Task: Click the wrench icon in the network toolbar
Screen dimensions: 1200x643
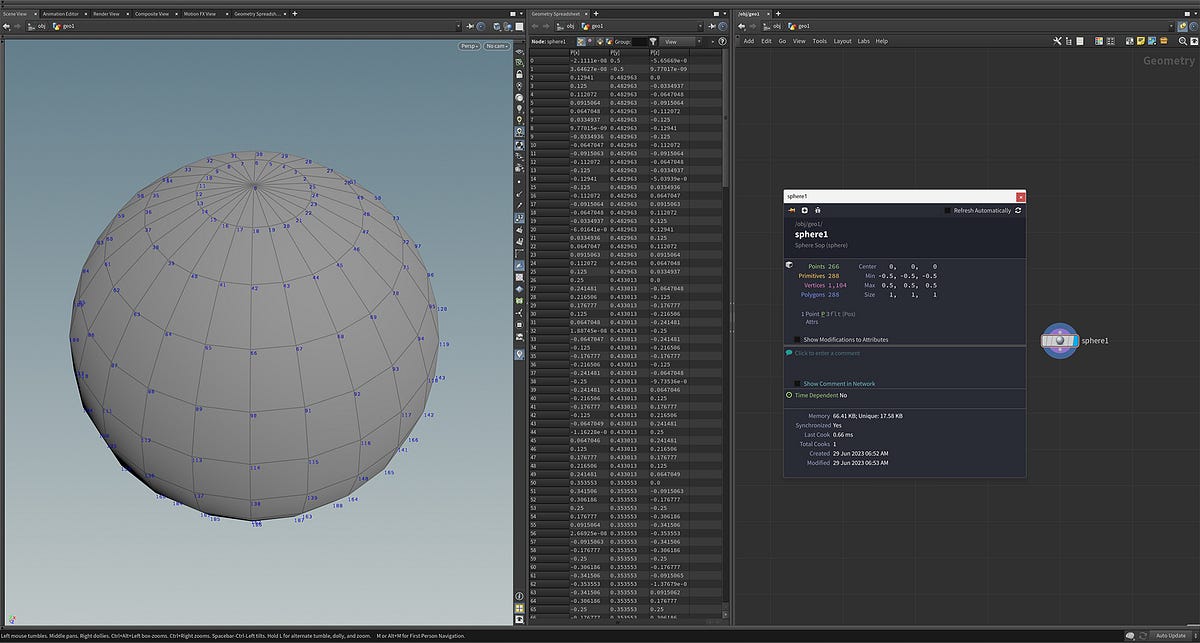Action: [1057, 41]
